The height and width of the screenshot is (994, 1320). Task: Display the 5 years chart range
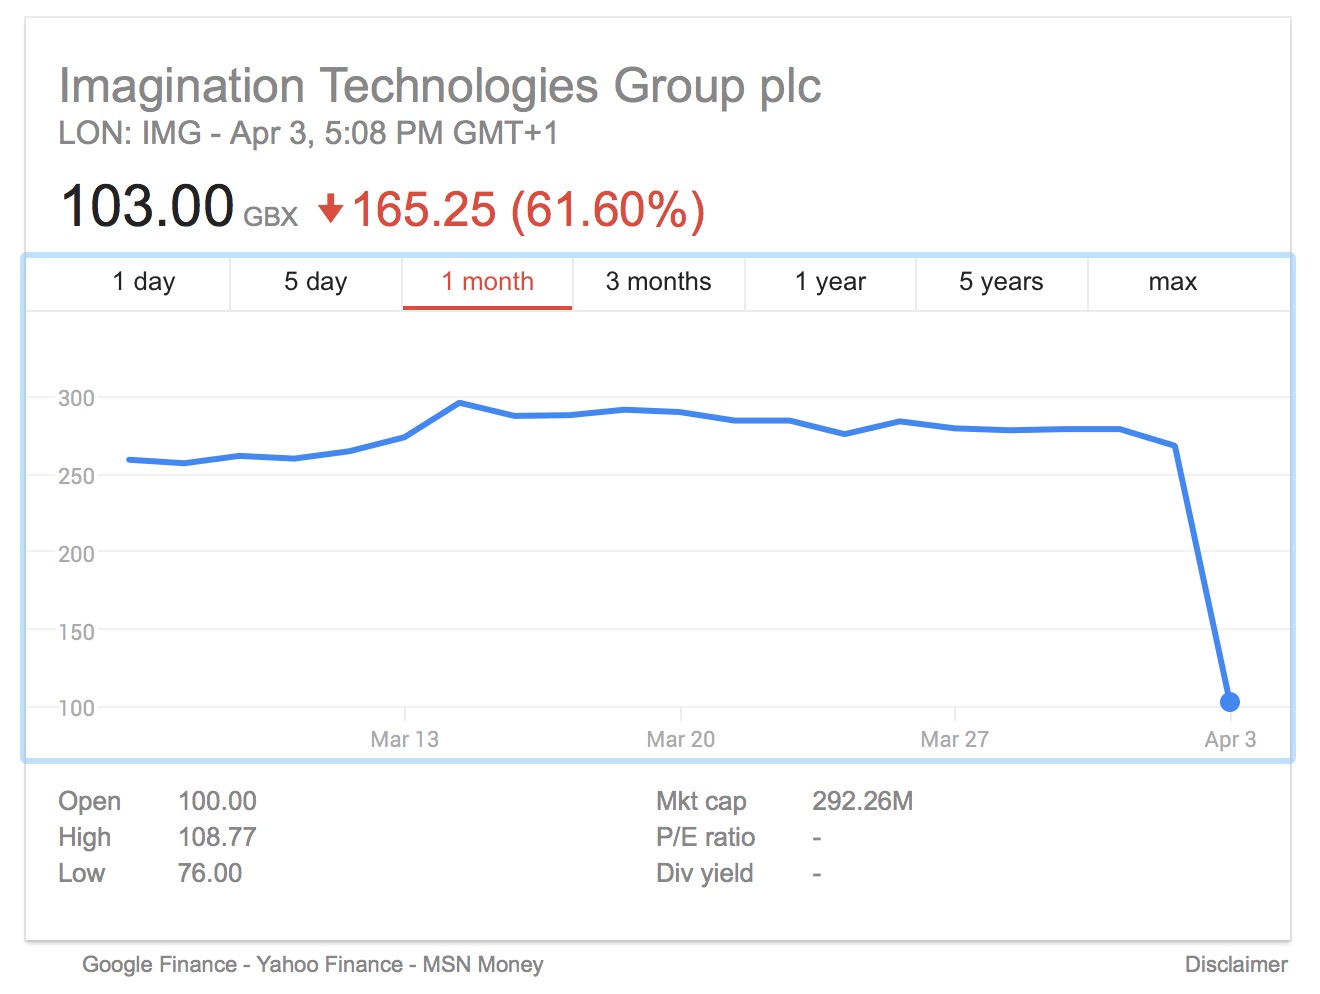point(1001,282)
